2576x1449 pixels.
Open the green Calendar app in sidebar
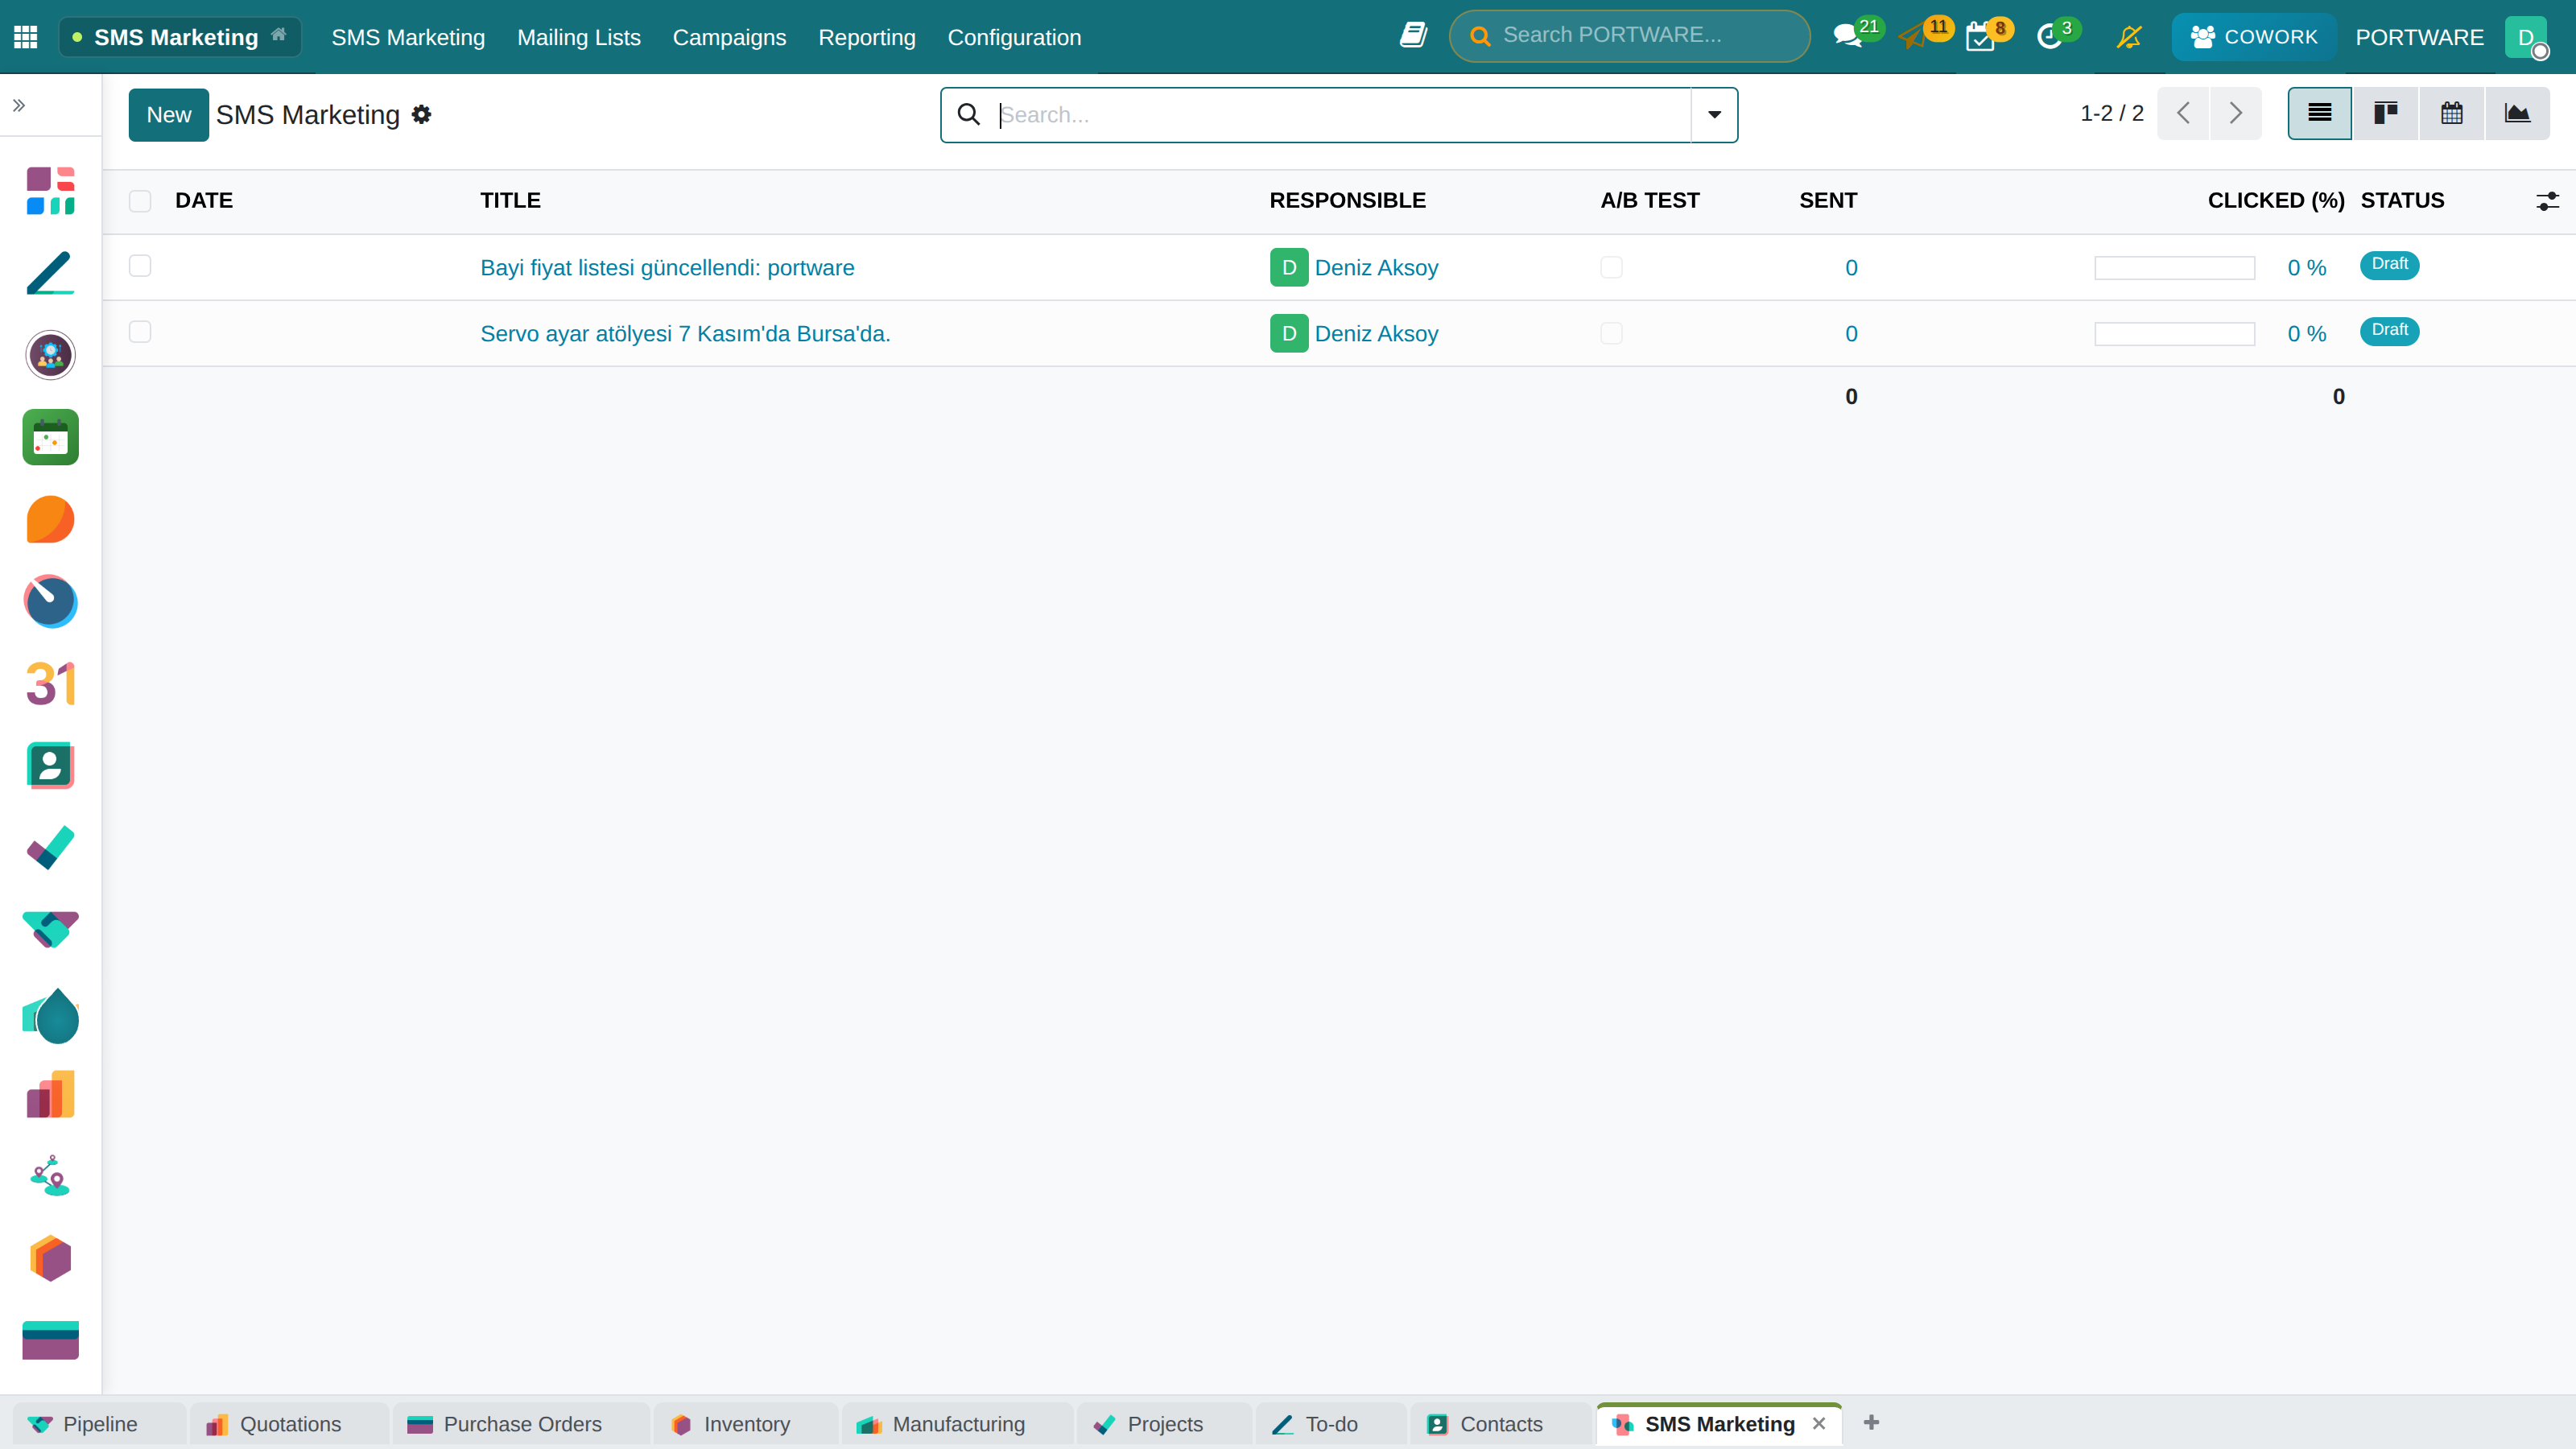tap(51, 437)
